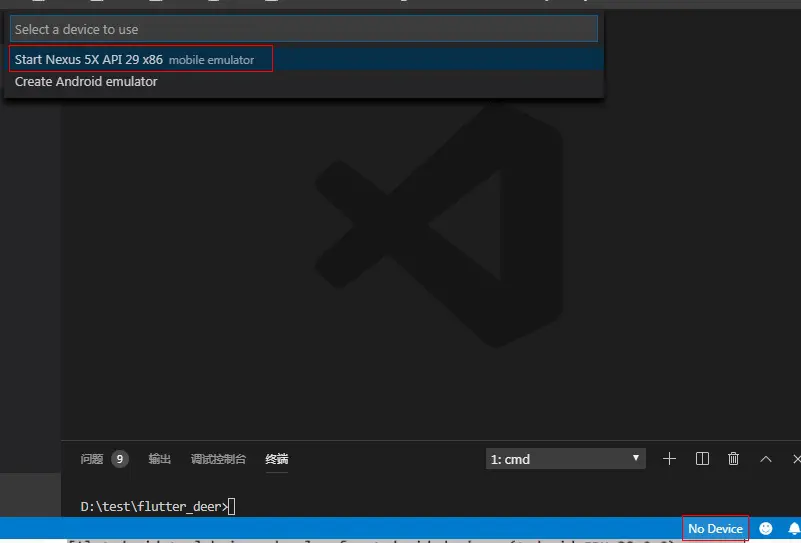Image resolution: width=801 pixels, height=543 pixels.
Task: Maximize panel with up chevron
Action: [765, 459]
